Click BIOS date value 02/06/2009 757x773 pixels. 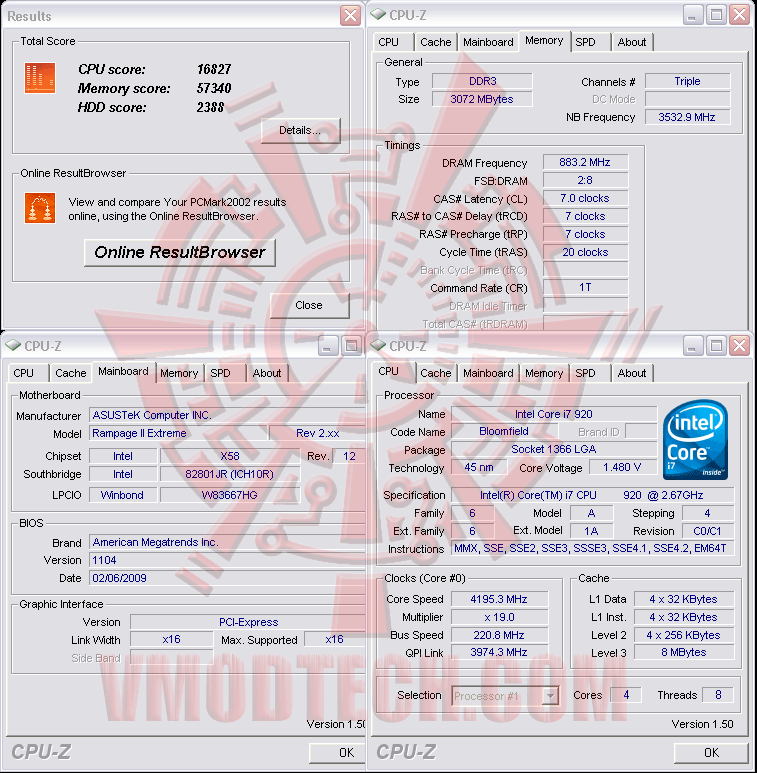(227, 578)
